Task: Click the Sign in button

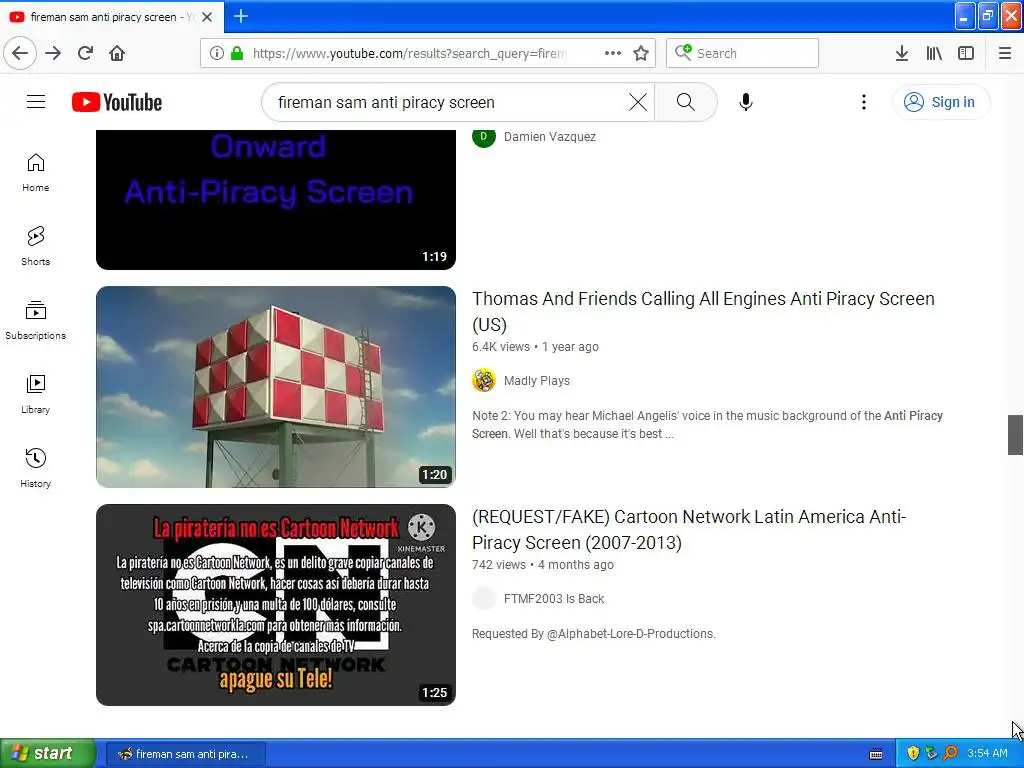Action: (x=940, y=102)
